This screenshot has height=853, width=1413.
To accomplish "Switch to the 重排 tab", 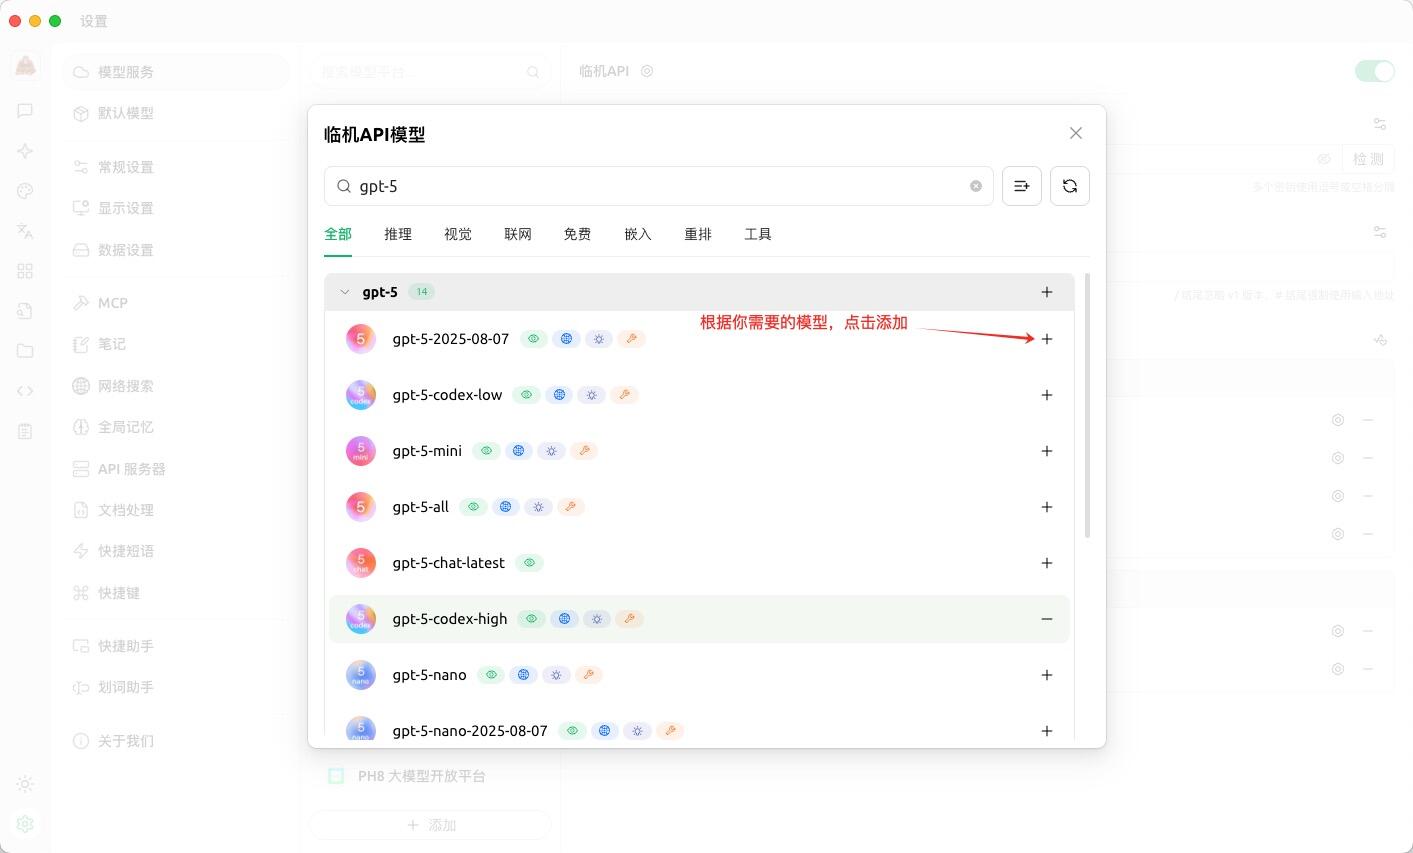I will [x=698, y=234].
